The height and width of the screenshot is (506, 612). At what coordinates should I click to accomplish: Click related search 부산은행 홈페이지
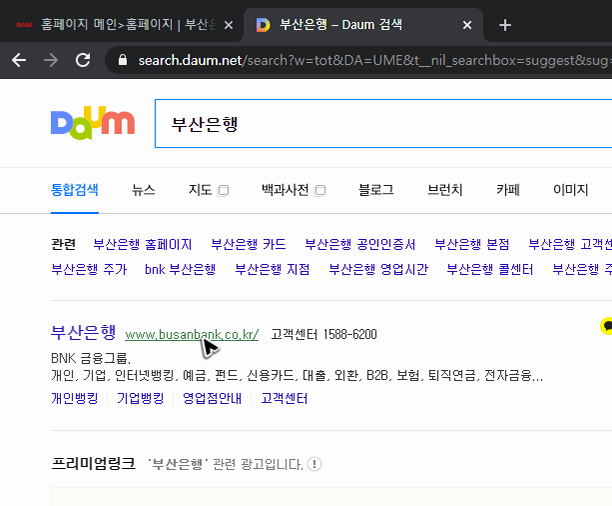[142, 244]
